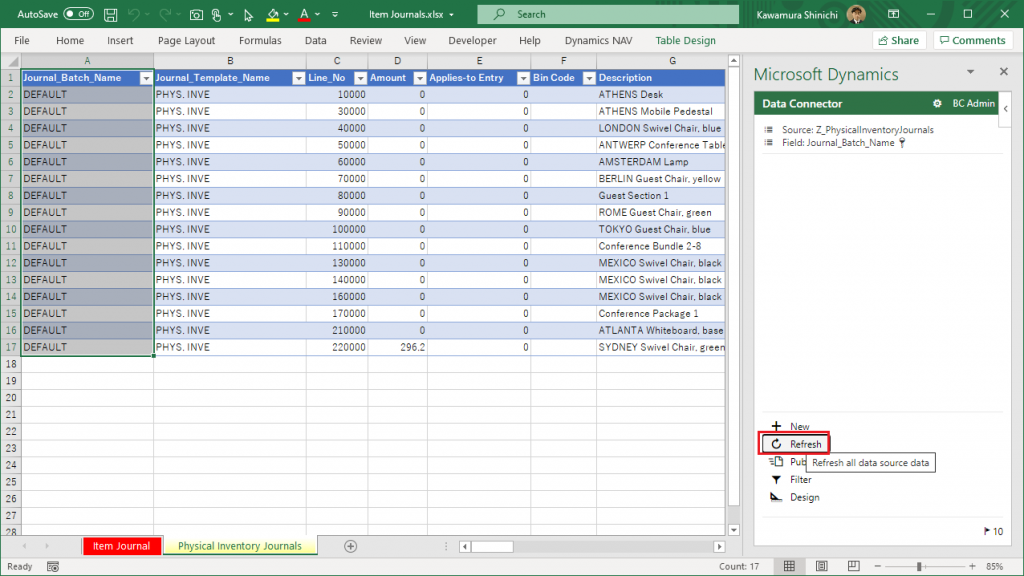Click the BC Admin label
The height and width of the screenshot is (576, 1024).
coord(973,103)
